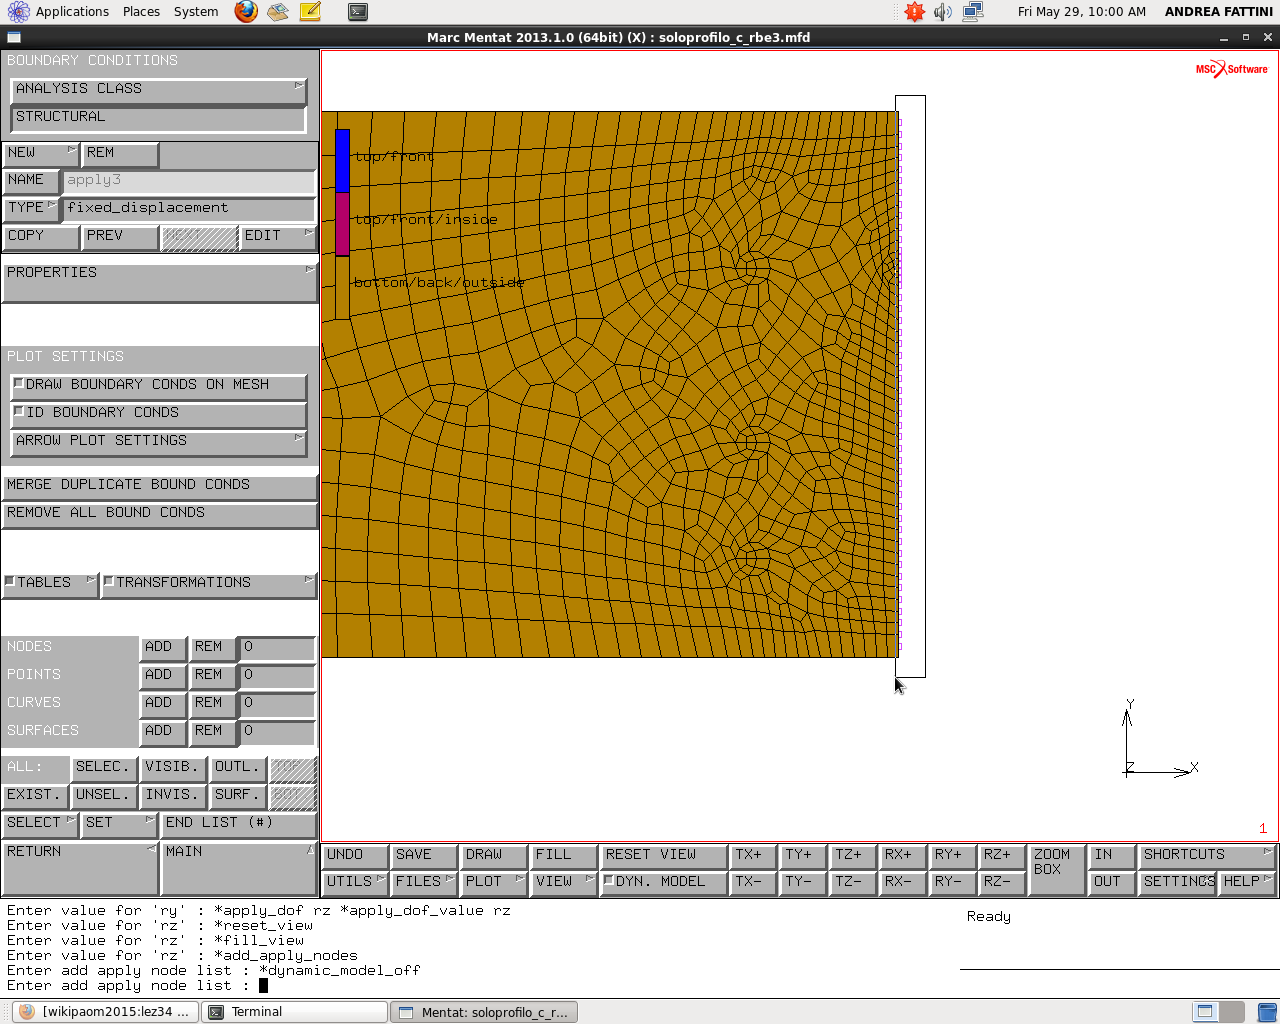Click the command line input area
Screen dimensions: 1280x1024
[478, 986]
